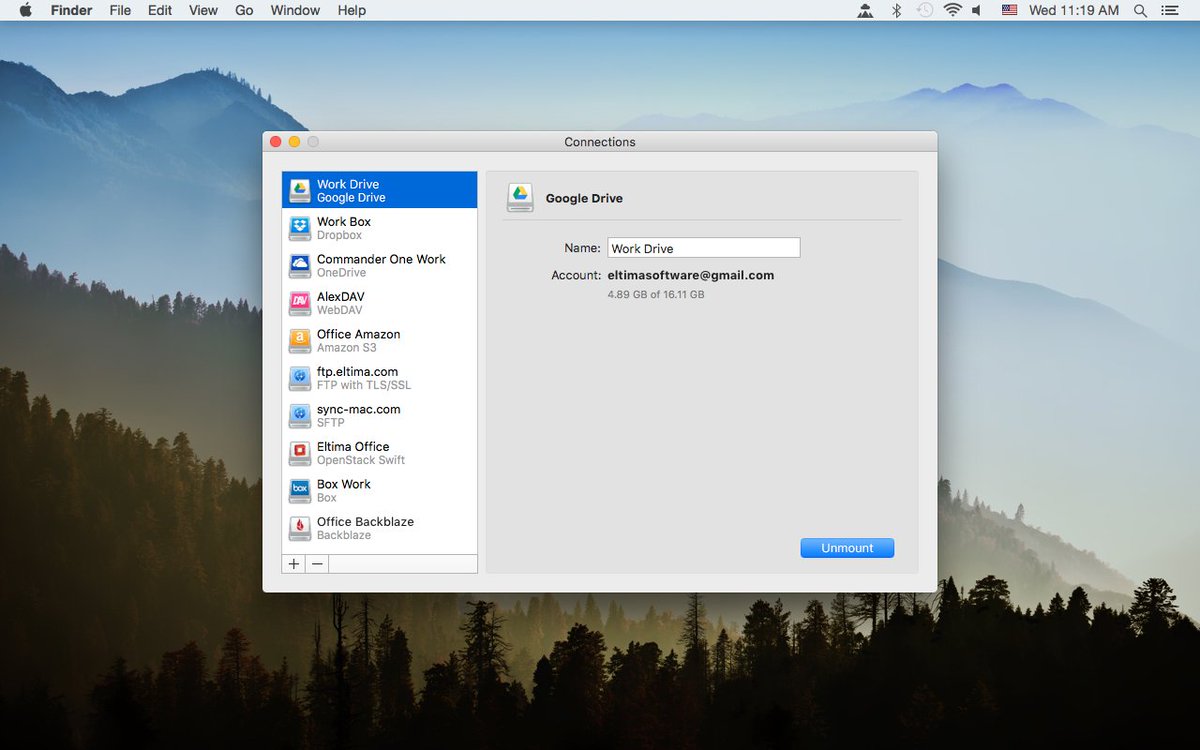Image resolution: width=1200 pixels, height=750 pixels.
Task: Close the Connections window
Action: tap(276, 142)
